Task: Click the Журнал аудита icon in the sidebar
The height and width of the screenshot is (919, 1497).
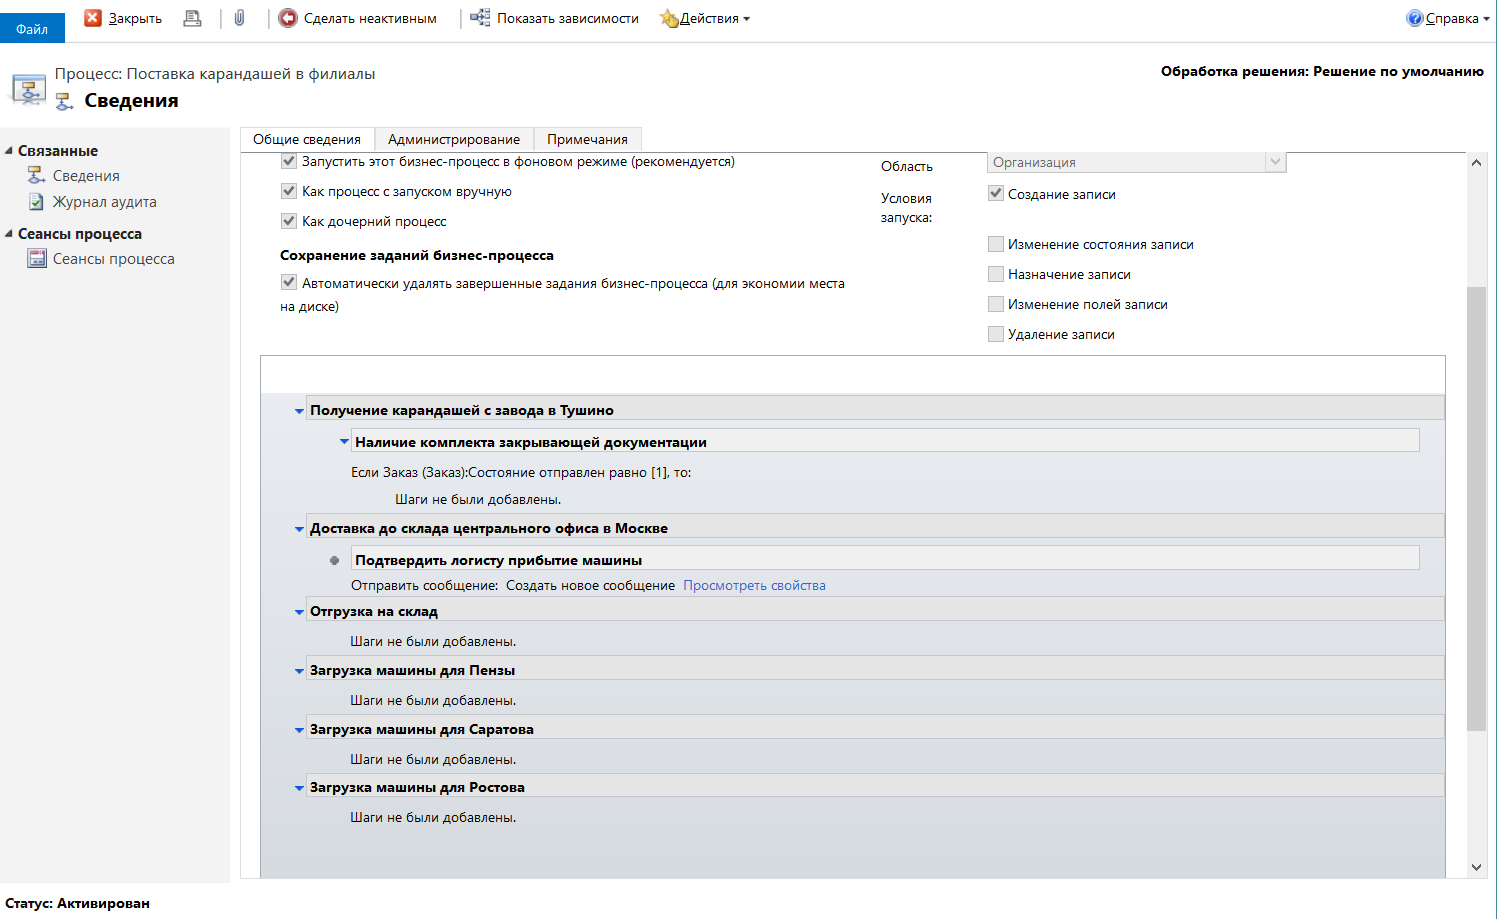Action: pos(37,202)
